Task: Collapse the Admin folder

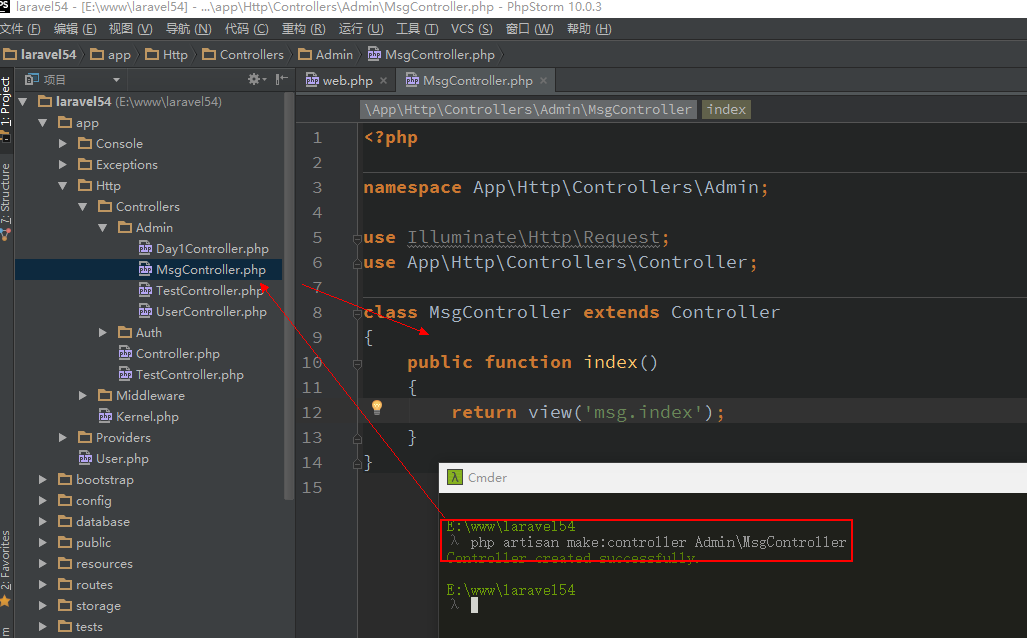Action: [103, 228]
